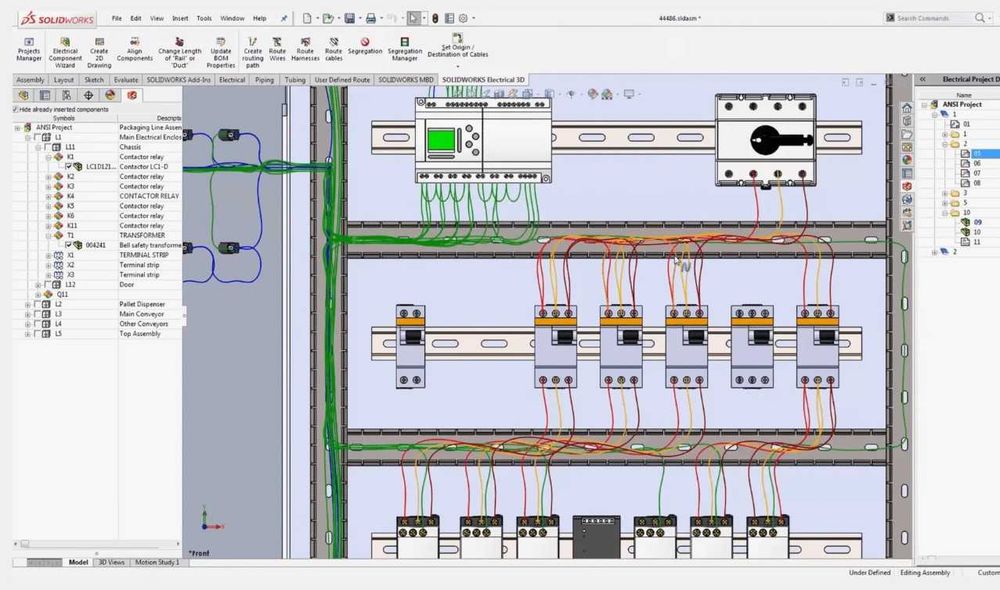Expand folder 3 in Electrical Project tree
The height and width of the screenshot is (590, 1000).
945,193
